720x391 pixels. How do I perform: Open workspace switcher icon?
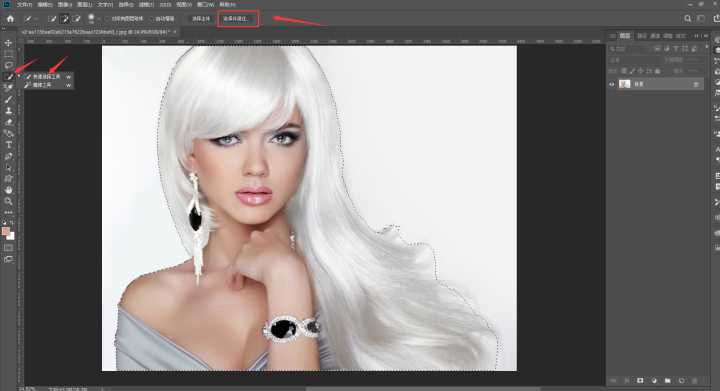(x=701, y=18)
